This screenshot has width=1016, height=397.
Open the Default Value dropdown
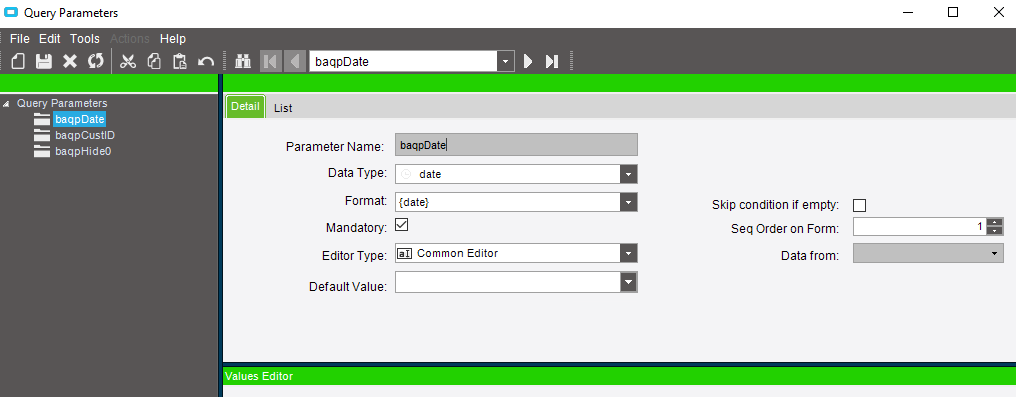(629, 282)
